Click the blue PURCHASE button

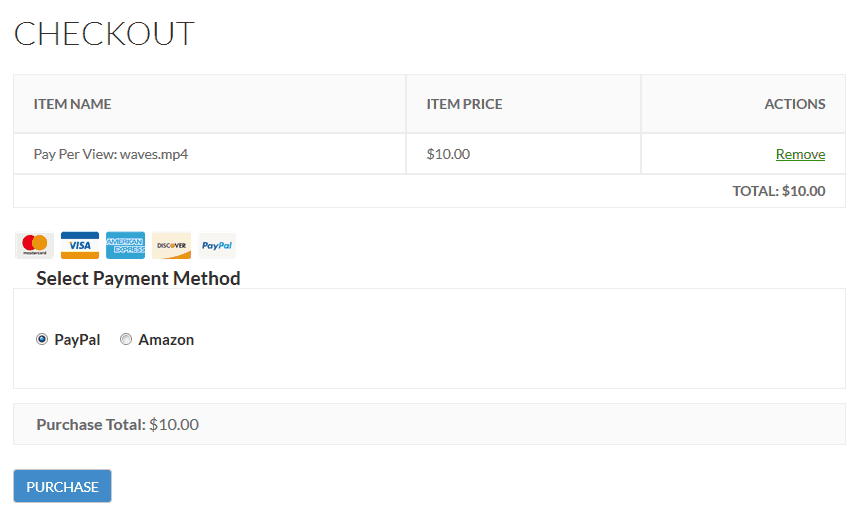tap(62, 486)
